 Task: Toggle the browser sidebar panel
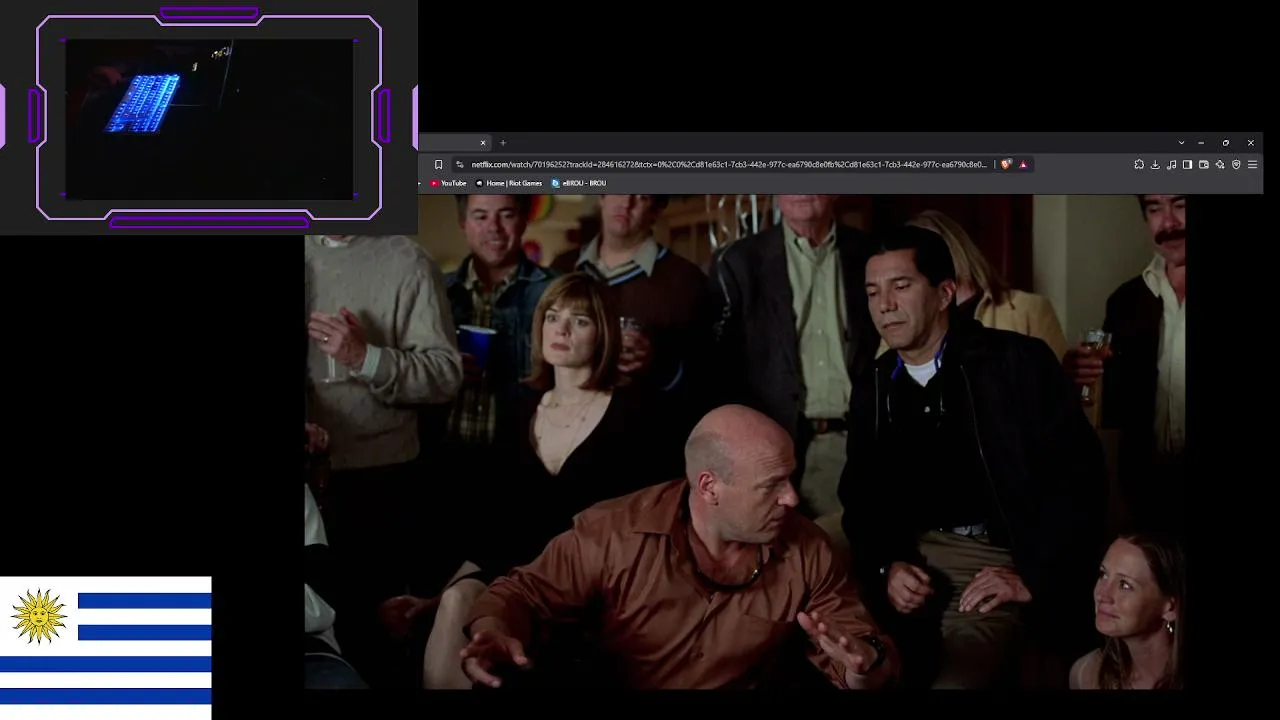[1187, 165]
